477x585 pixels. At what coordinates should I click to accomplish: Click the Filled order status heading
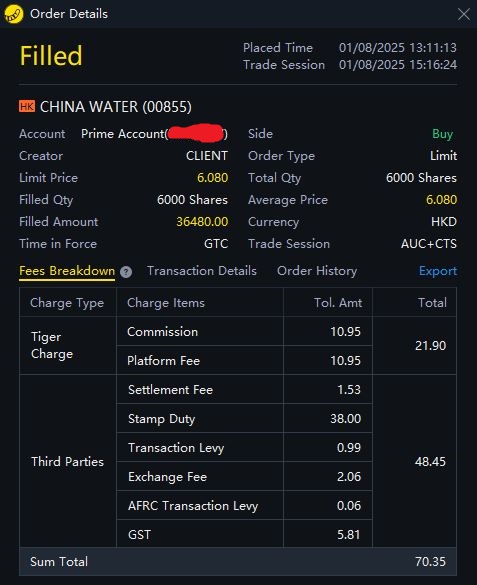[x=51, y=56]
